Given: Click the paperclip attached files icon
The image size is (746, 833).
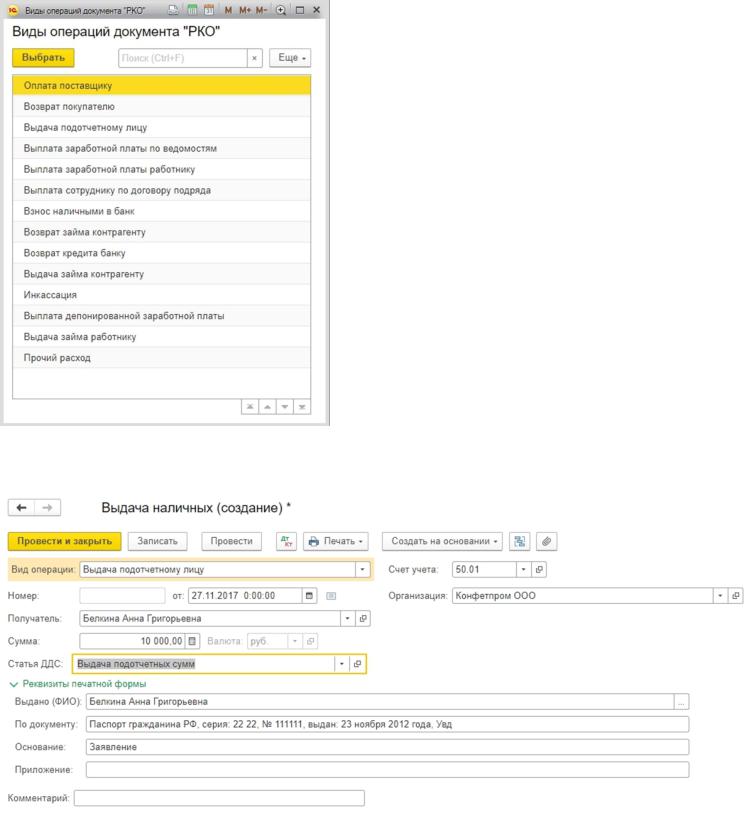Looking at the screenshot, I should tap(546, 541).
